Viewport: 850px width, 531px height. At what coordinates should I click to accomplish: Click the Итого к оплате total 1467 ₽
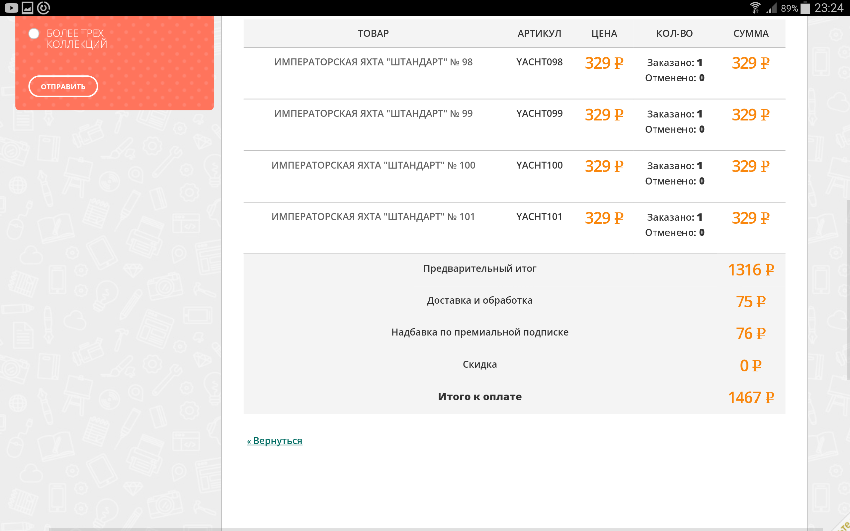tap(751, 398)
